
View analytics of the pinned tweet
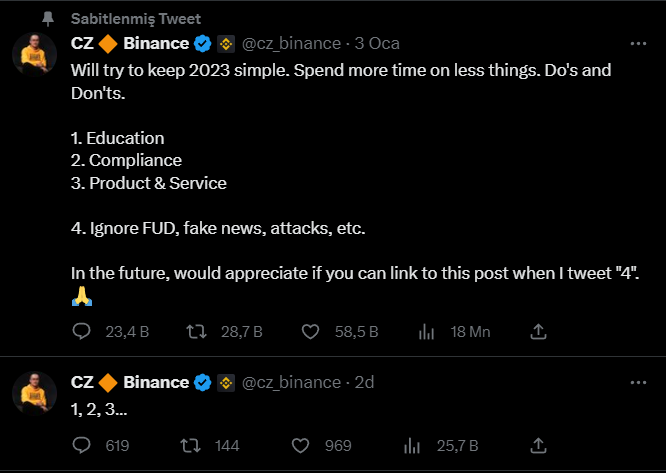(424, 331)
